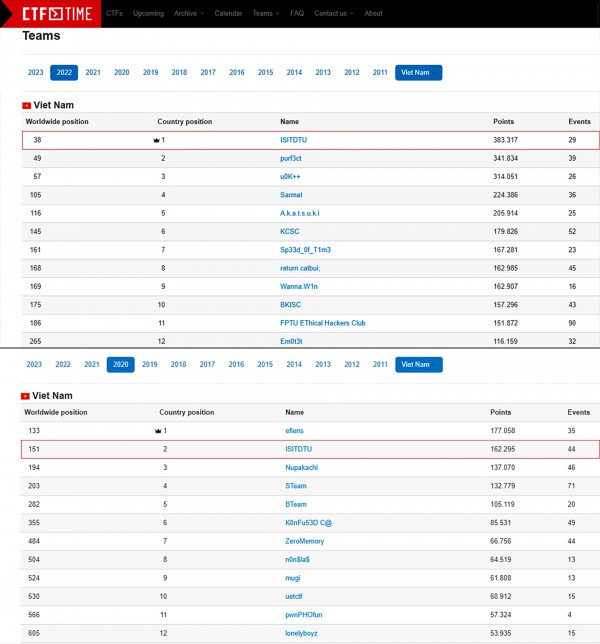
Task: Open the Calendar page from the navbar
Action: click(x=226, y=14)
